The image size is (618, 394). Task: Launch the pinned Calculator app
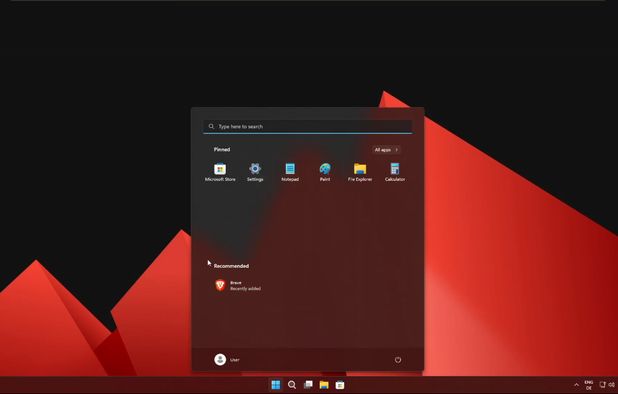coord(395,172)
